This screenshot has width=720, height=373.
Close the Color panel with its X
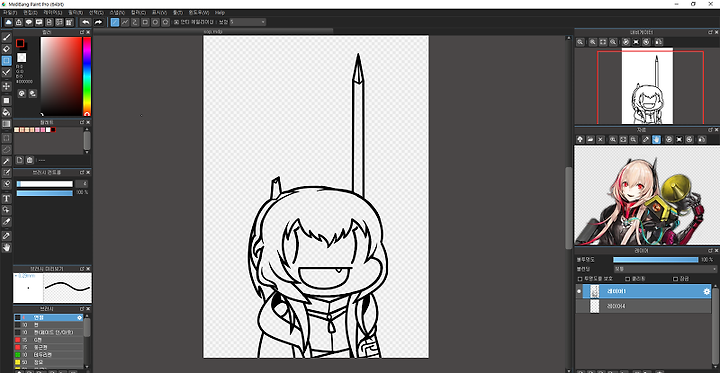click(88, 32)
